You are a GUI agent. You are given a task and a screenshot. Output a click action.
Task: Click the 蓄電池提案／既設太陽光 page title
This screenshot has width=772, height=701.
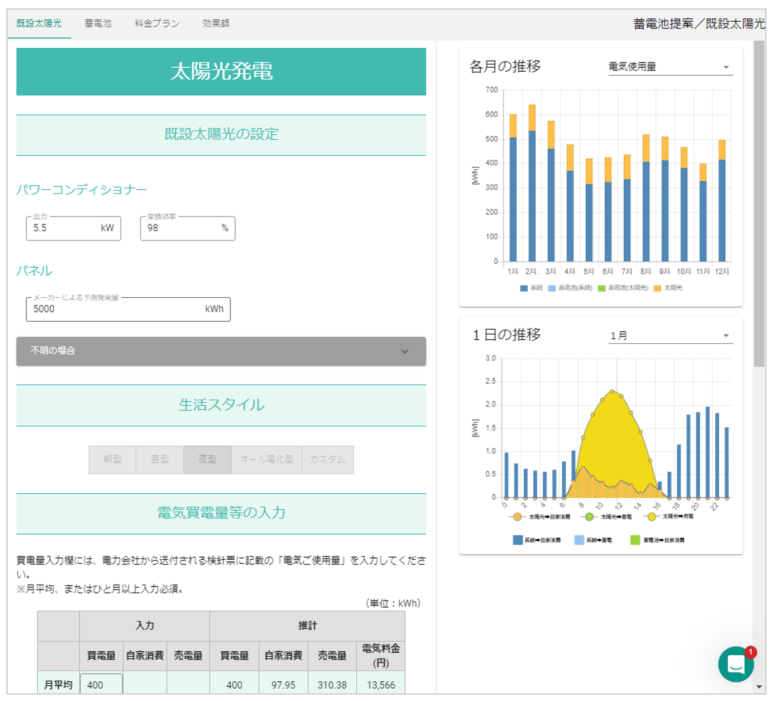(x=699, y=24)
